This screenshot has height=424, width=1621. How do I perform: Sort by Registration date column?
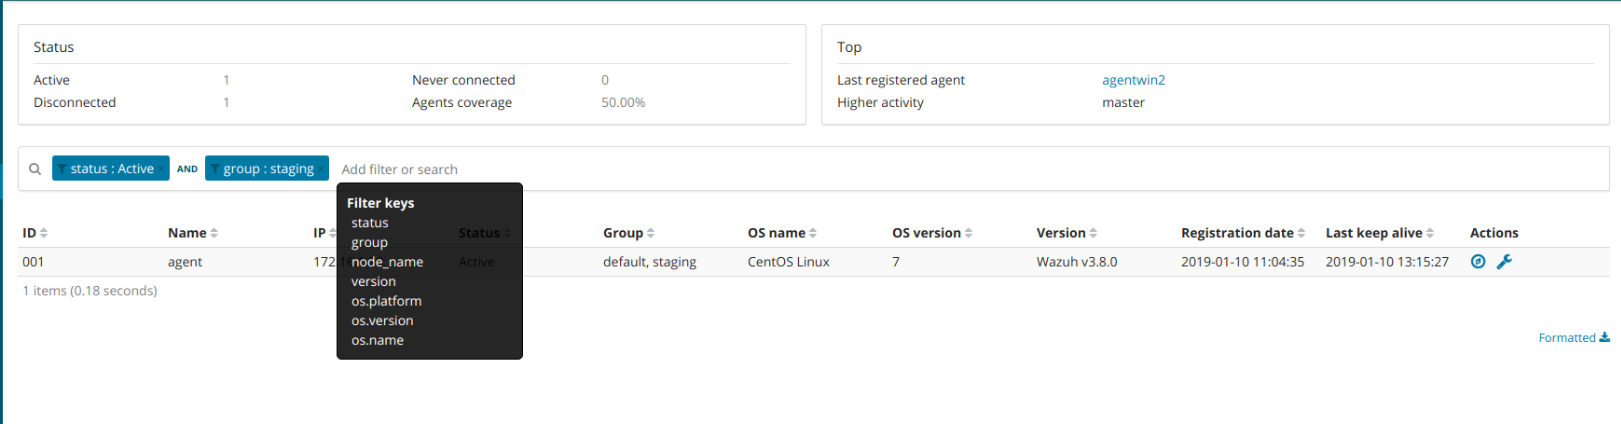coord(1242,233)
